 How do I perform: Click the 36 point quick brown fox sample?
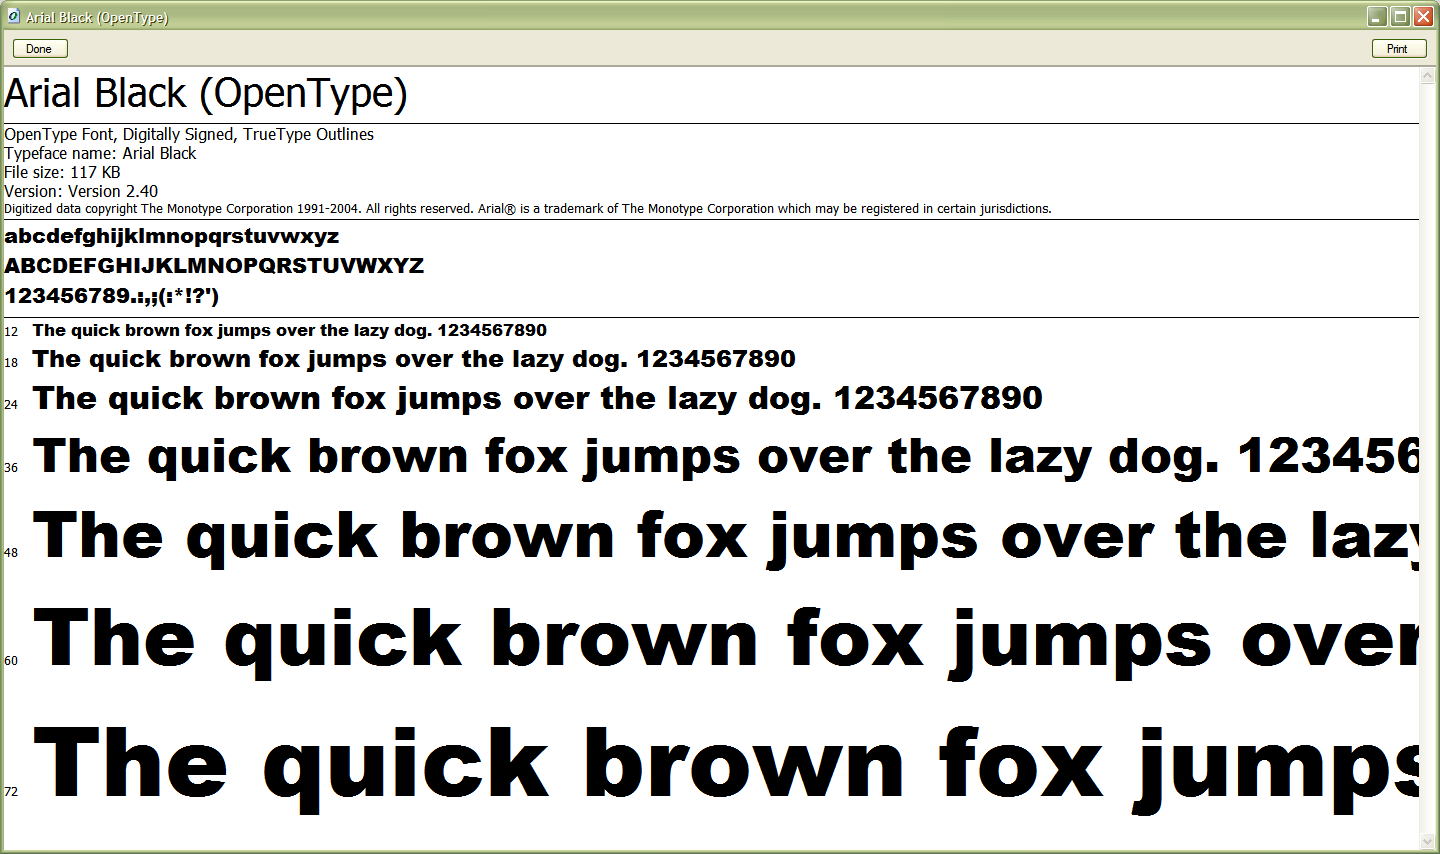coord(726,458)
